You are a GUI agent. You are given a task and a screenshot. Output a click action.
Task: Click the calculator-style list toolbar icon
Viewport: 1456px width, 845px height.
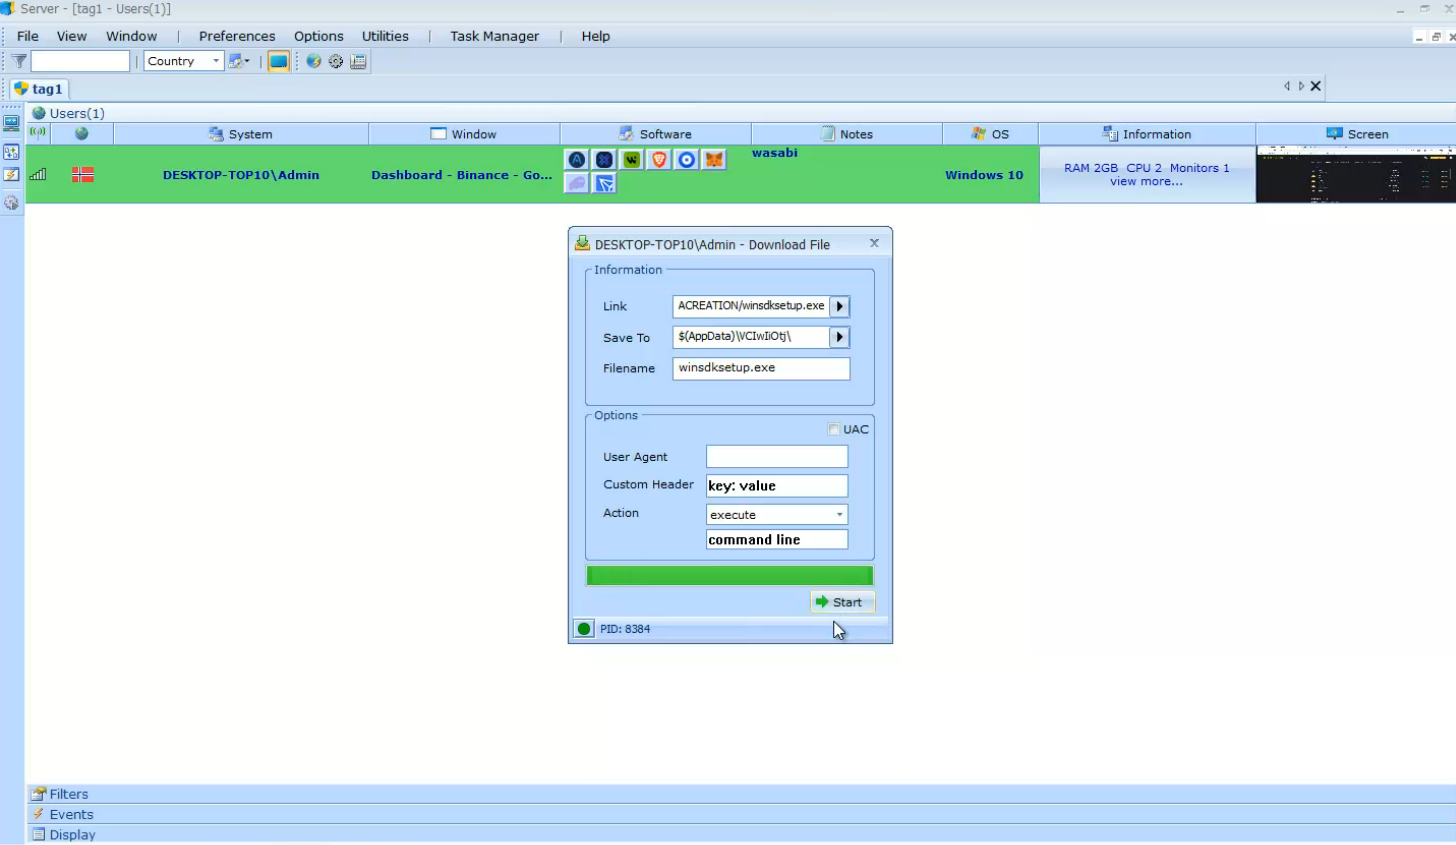[358, 61]
